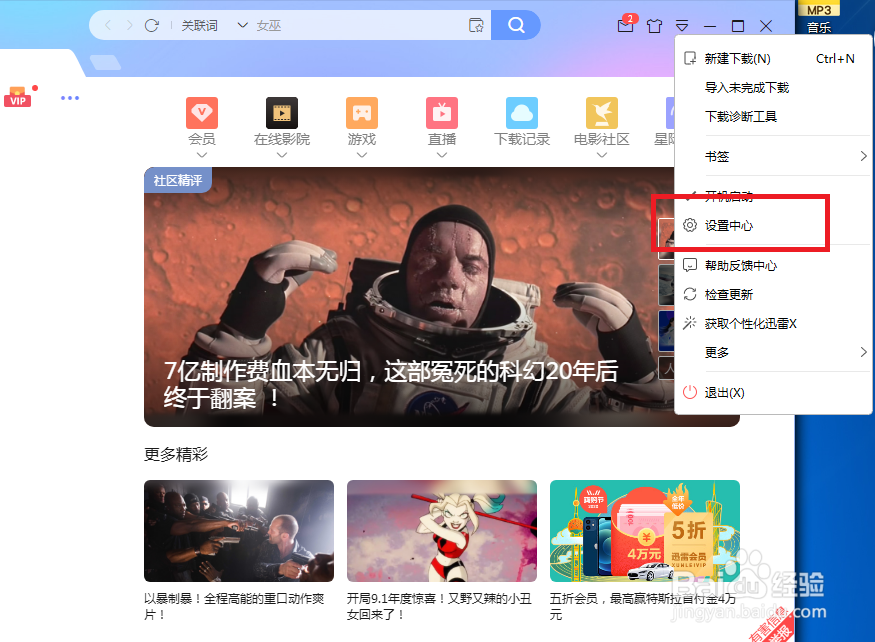The image size is (875, 642).
Task: Select 新建下载(N) menu item
Action: click(x=773, y=59)
